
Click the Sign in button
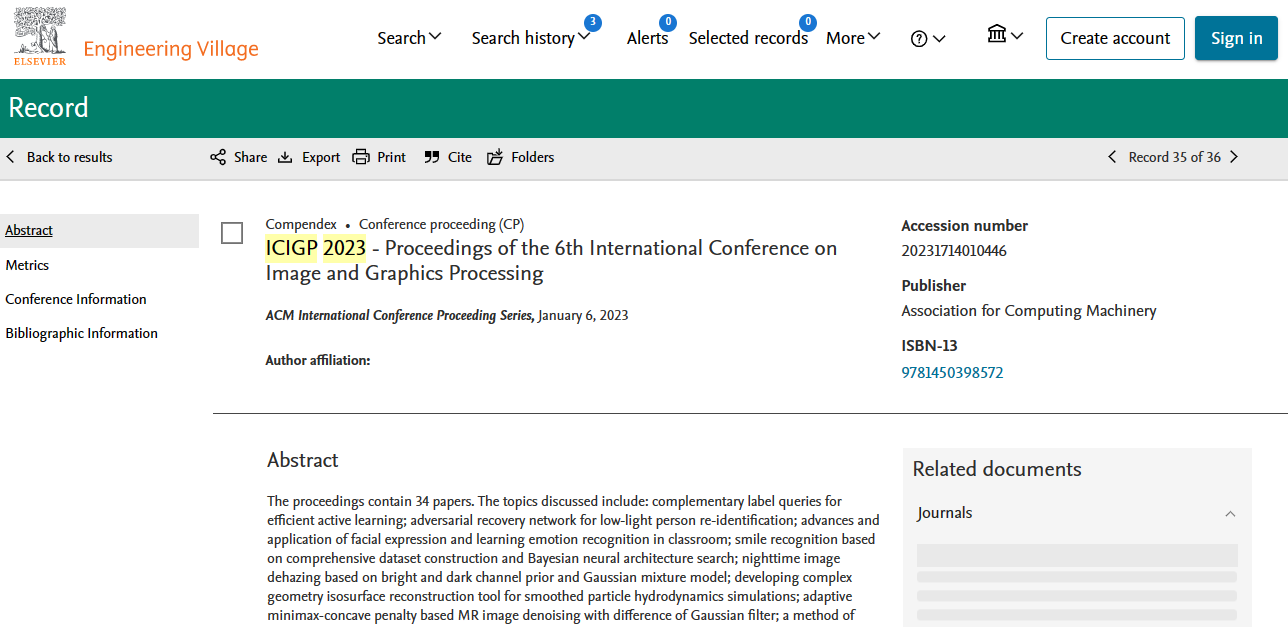point(1236,38)
